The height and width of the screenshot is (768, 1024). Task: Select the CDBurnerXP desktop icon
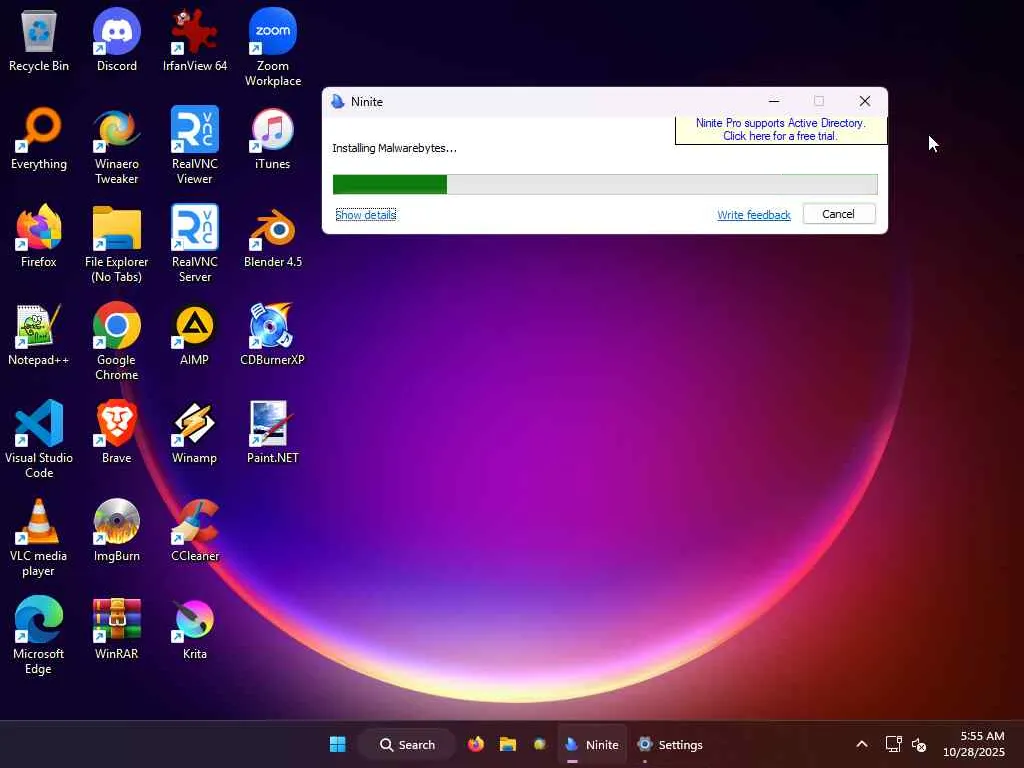273,335
